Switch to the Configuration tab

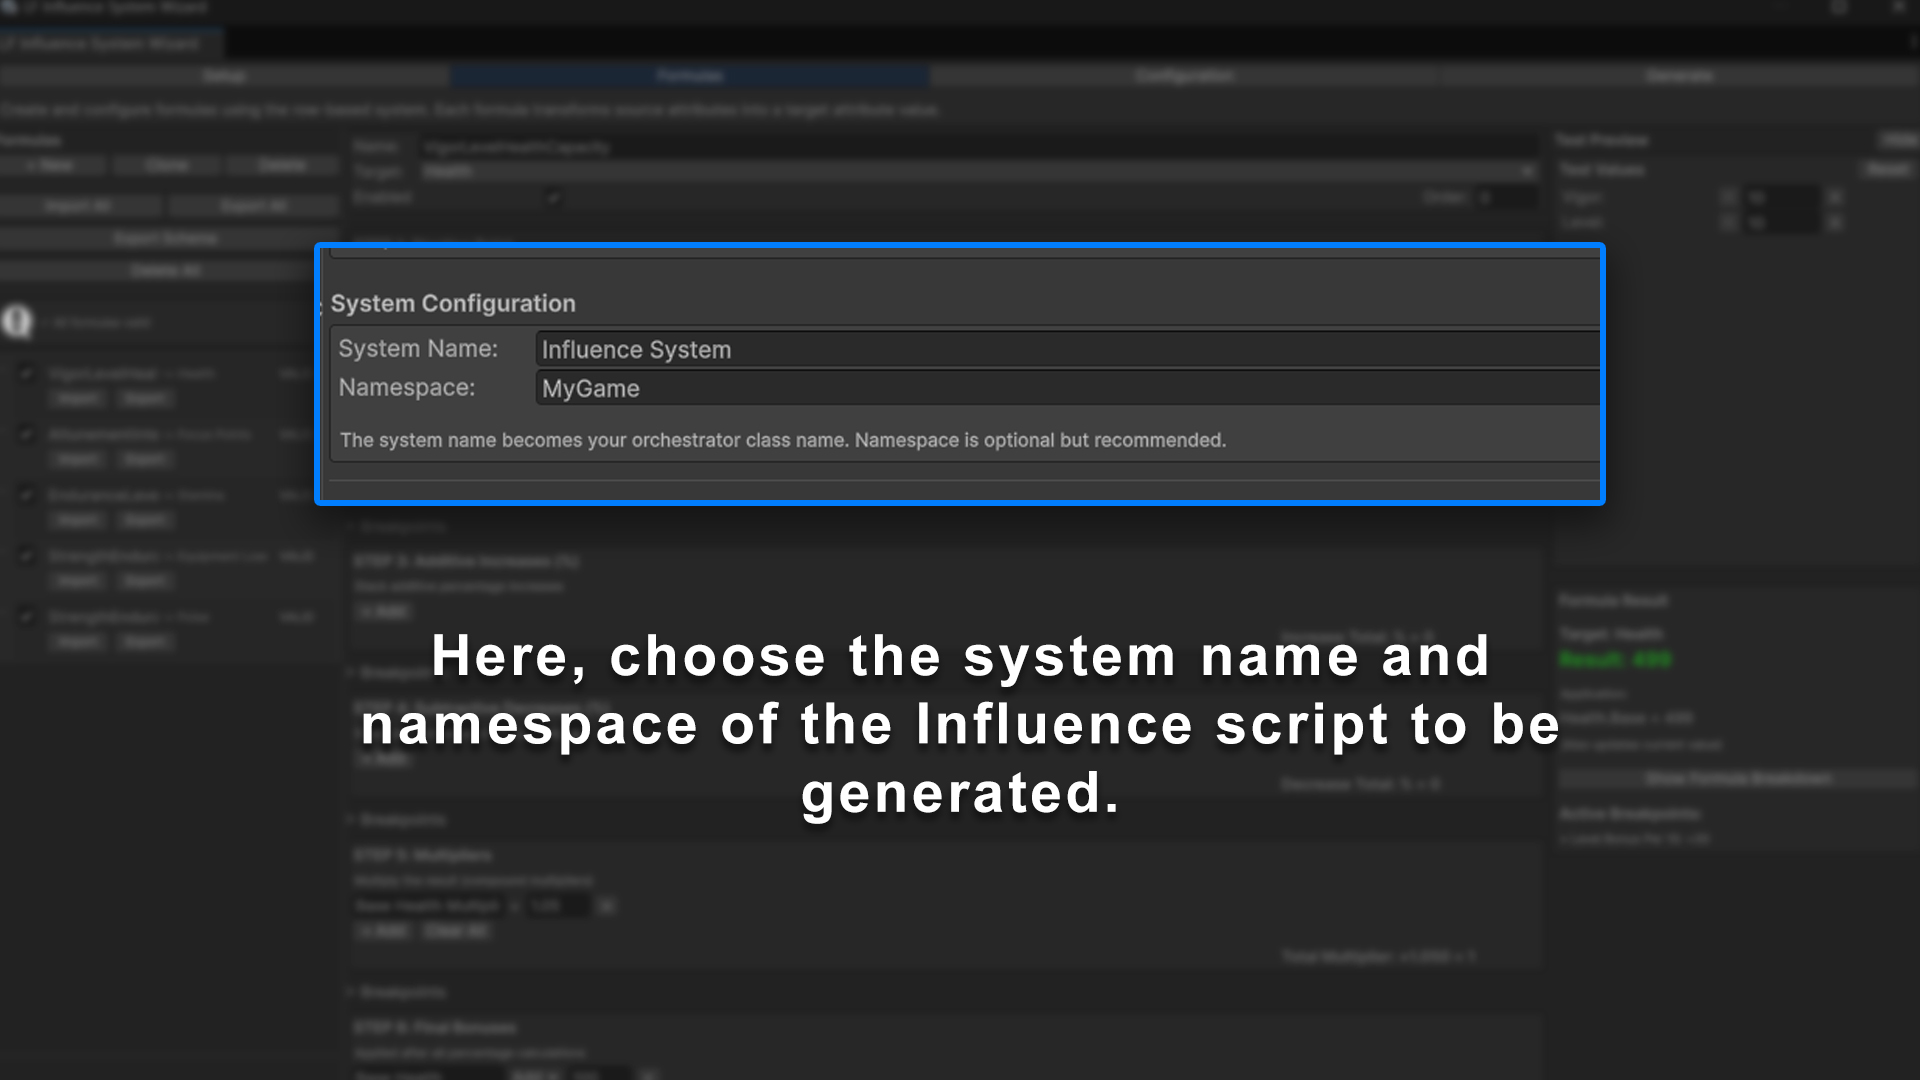pos(1183,76)
